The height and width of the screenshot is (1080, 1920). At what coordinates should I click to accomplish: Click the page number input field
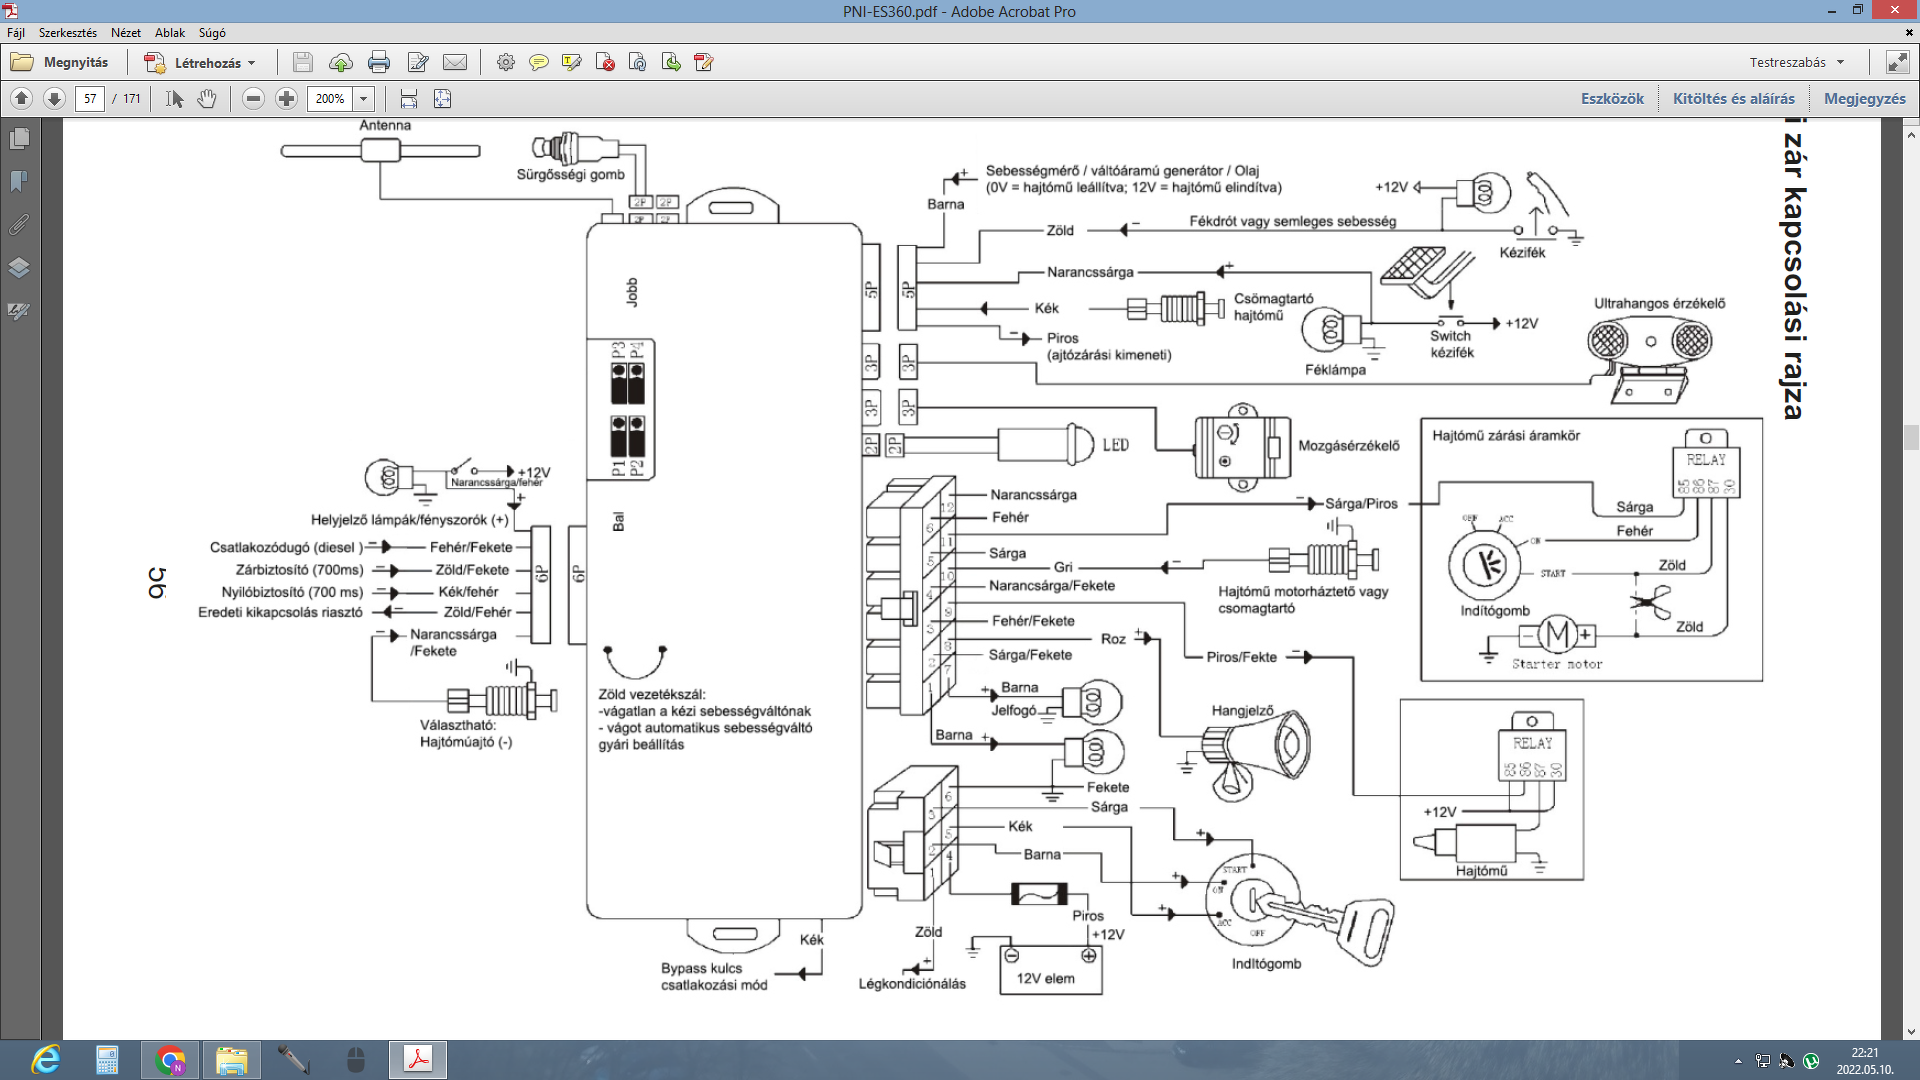point(90,99)
